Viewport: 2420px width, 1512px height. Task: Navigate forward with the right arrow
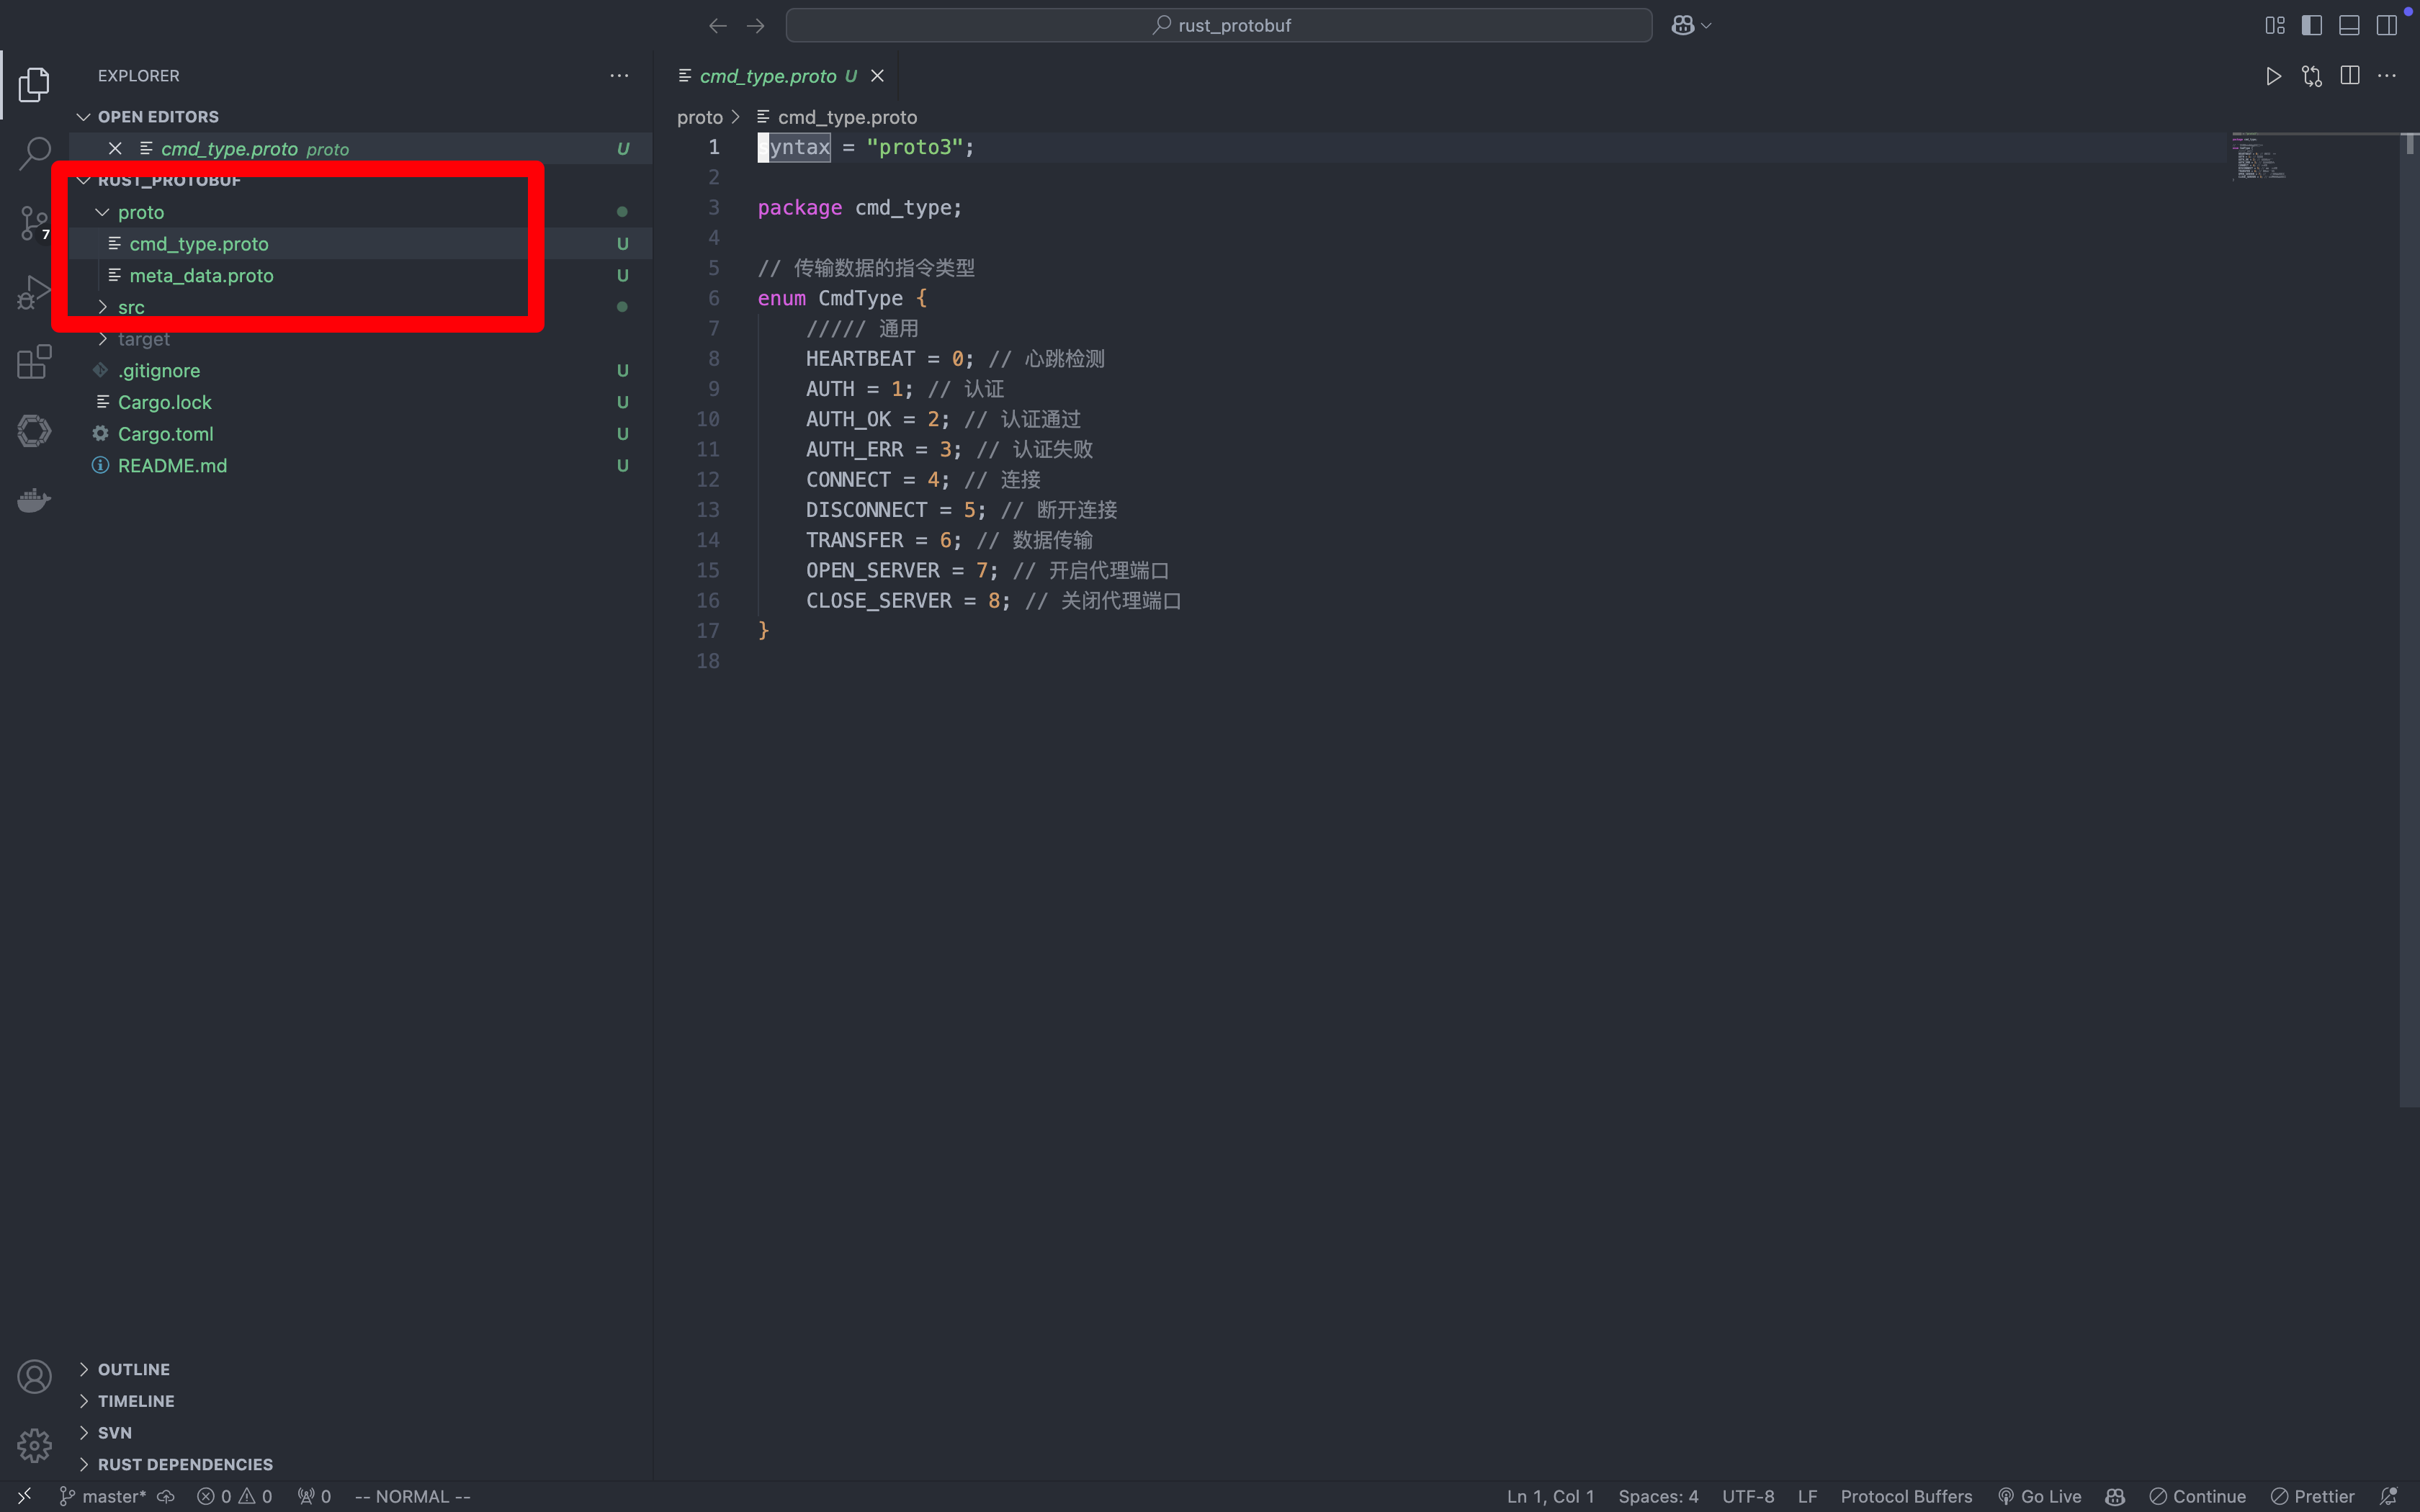[x=756, y=25]
